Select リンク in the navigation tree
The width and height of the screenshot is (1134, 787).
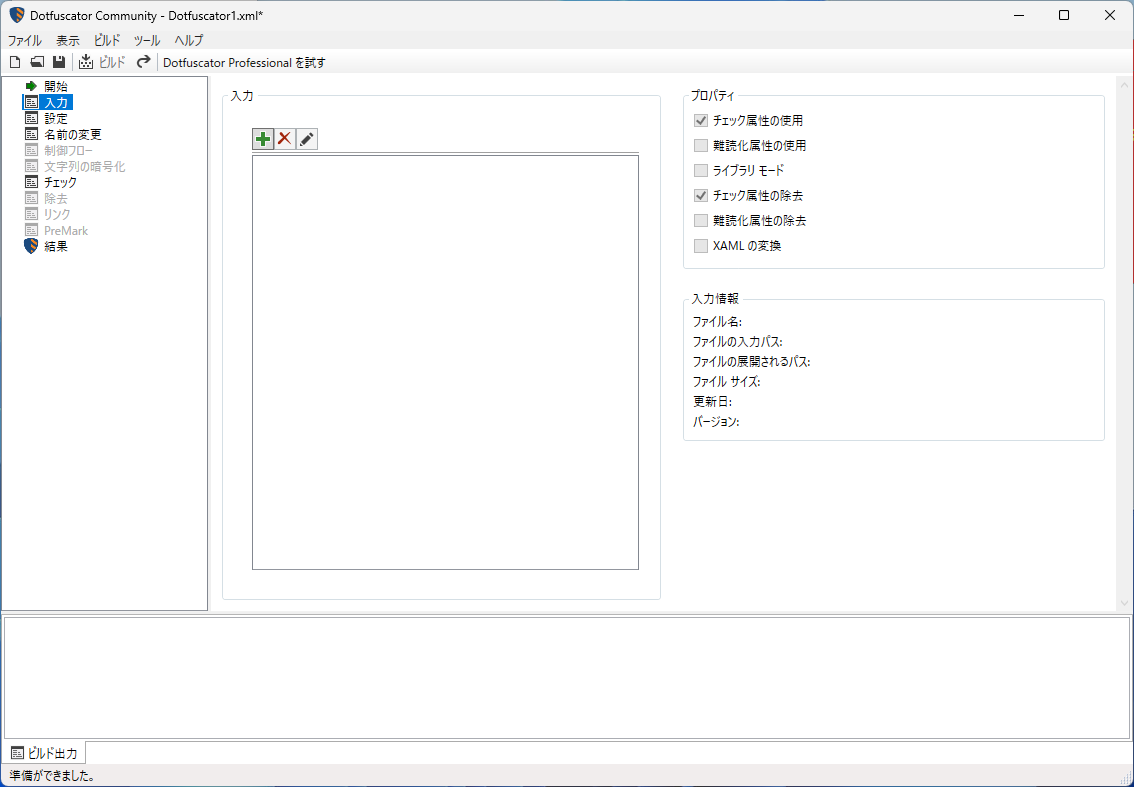(x=57, y=214)
